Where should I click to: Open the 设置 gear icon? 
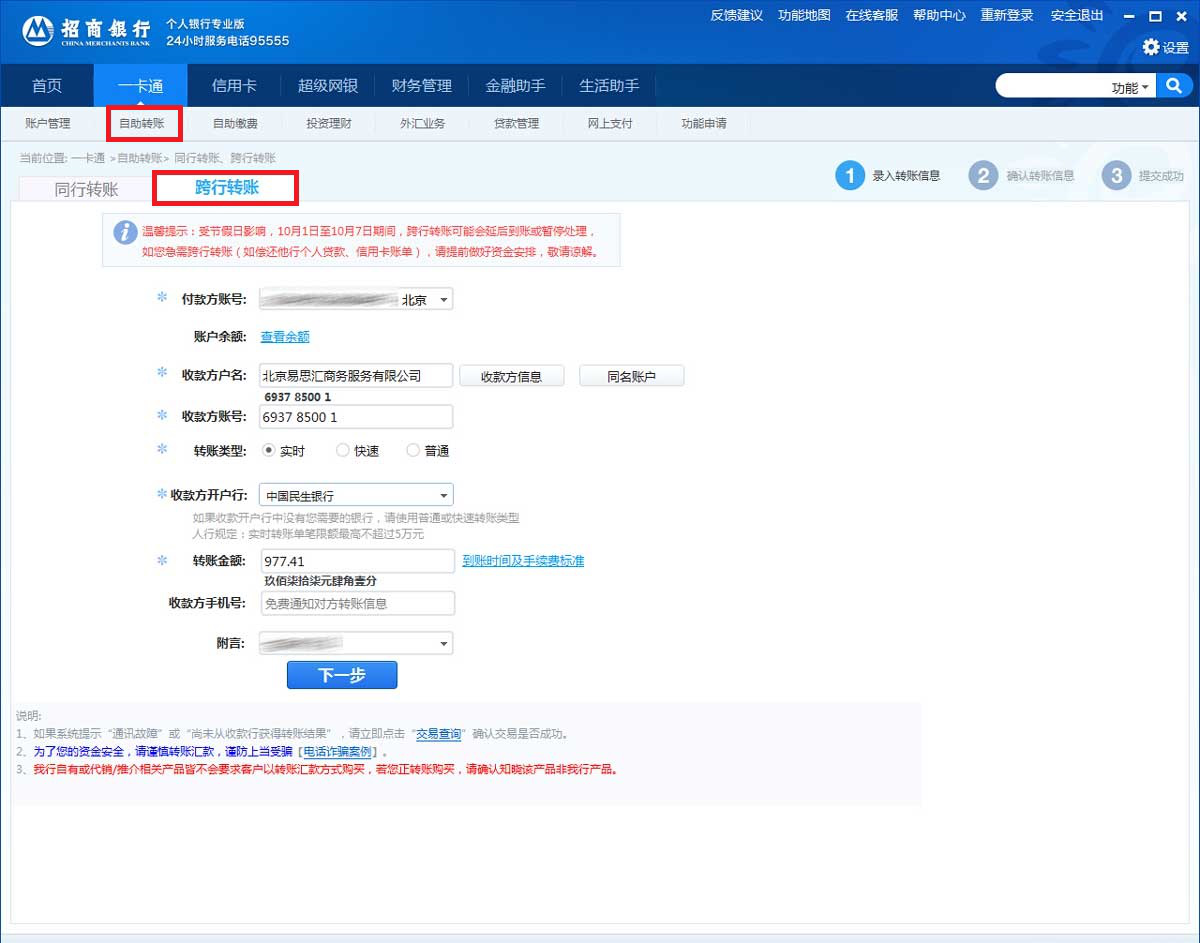coord(1151,47)
